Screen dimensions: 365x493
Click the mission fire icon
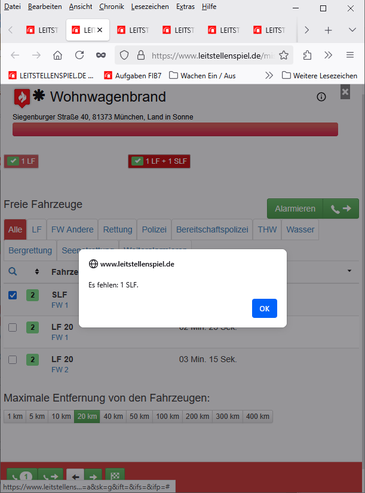pos(22,98)
